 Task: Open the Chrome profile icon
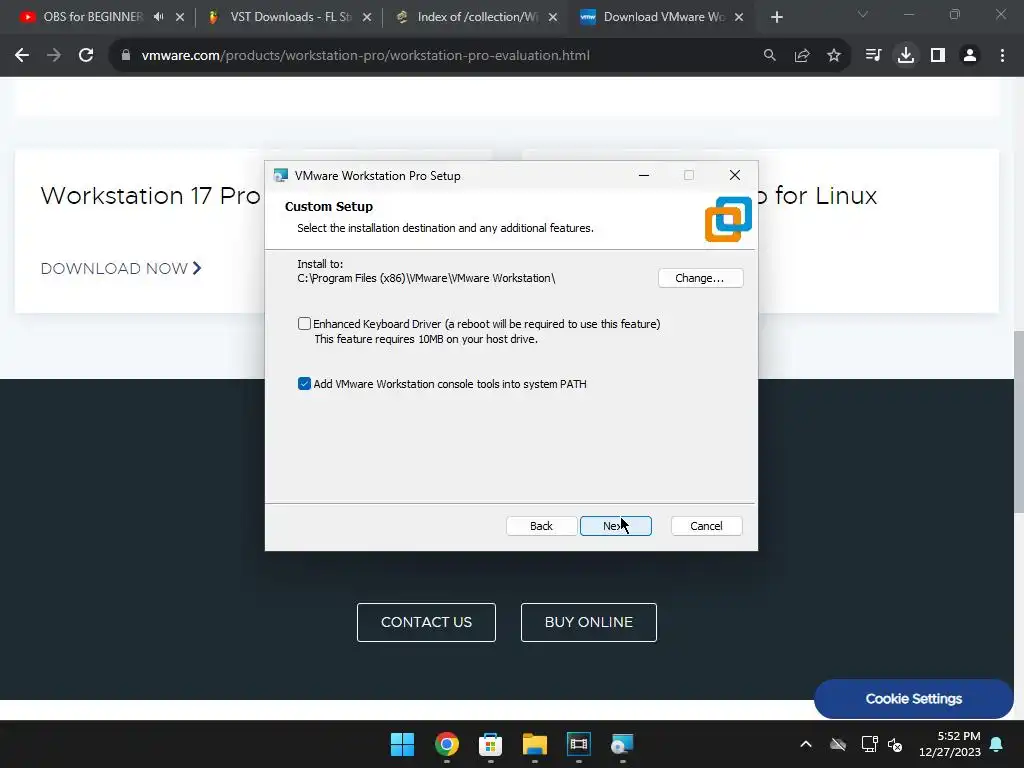970,56
